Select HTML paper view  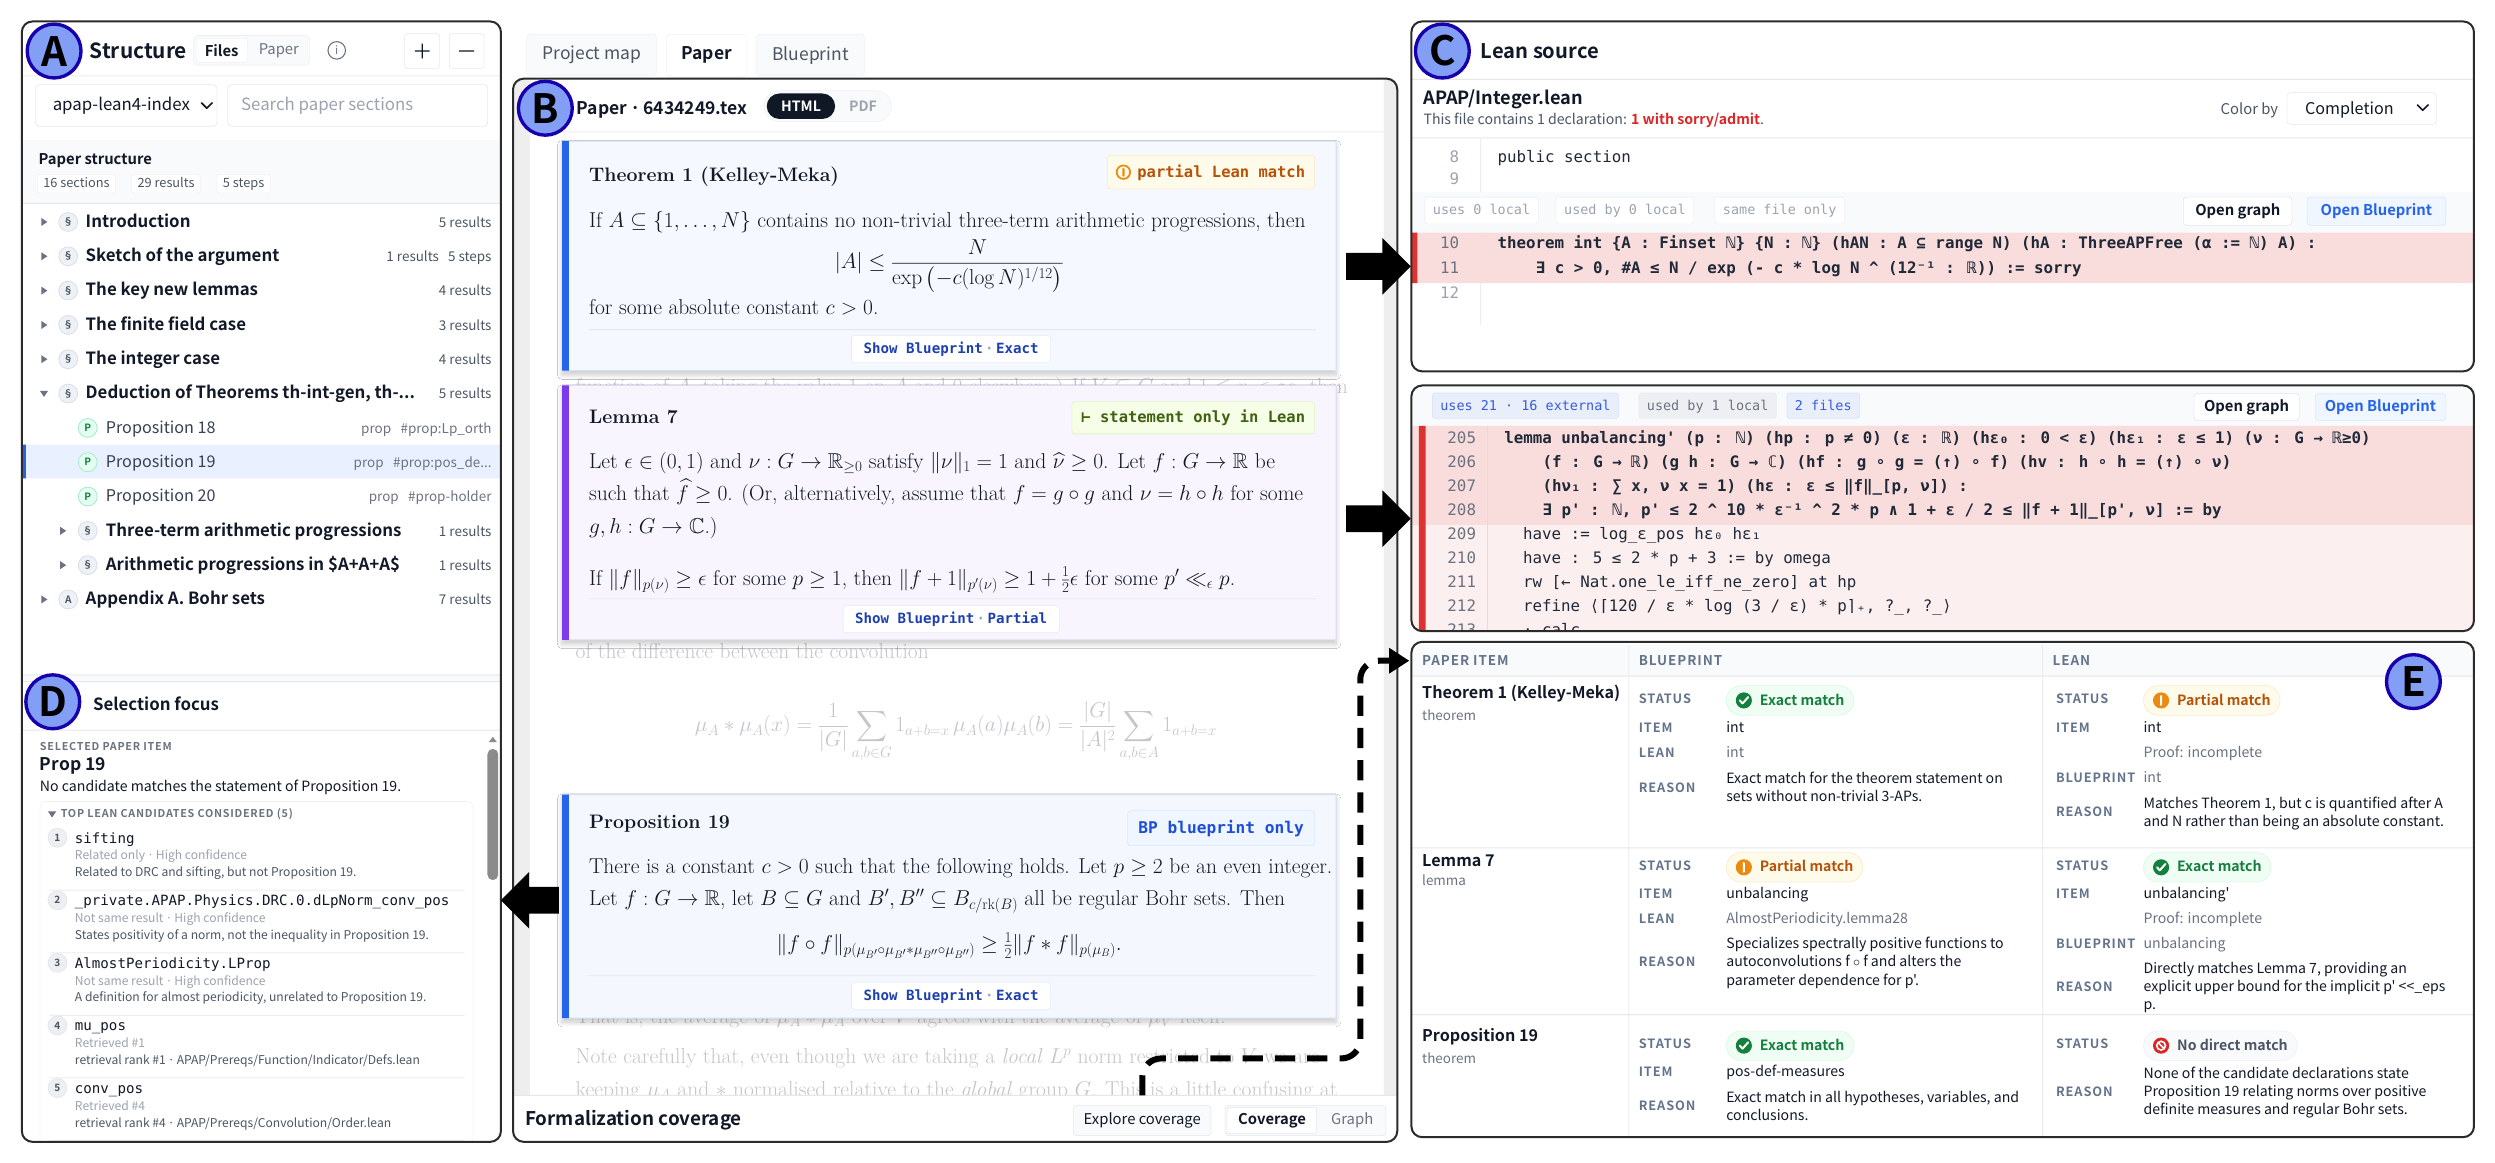(x=800, y=106)
